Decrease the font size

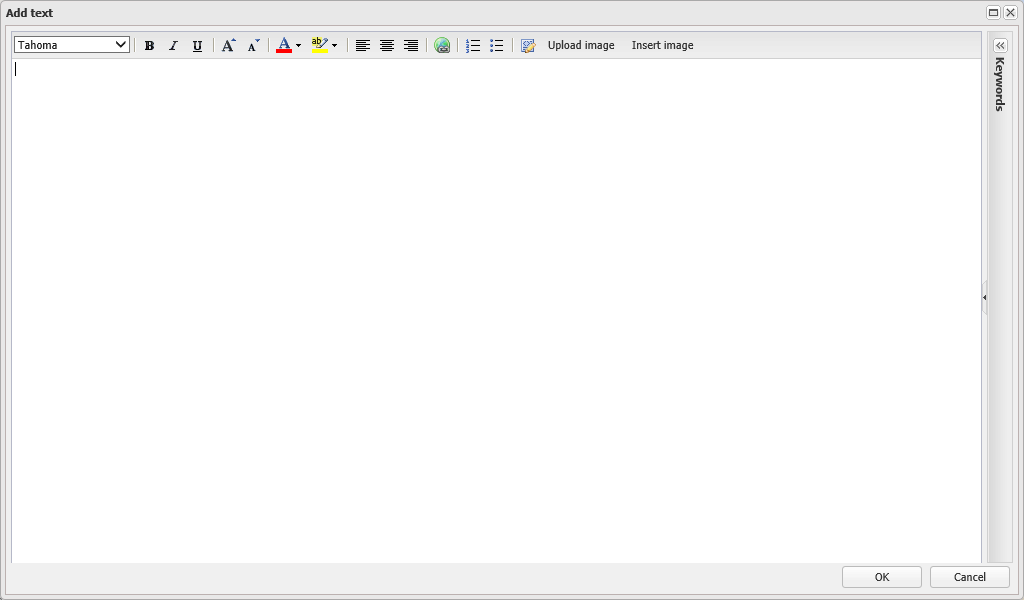pos(253,46)
